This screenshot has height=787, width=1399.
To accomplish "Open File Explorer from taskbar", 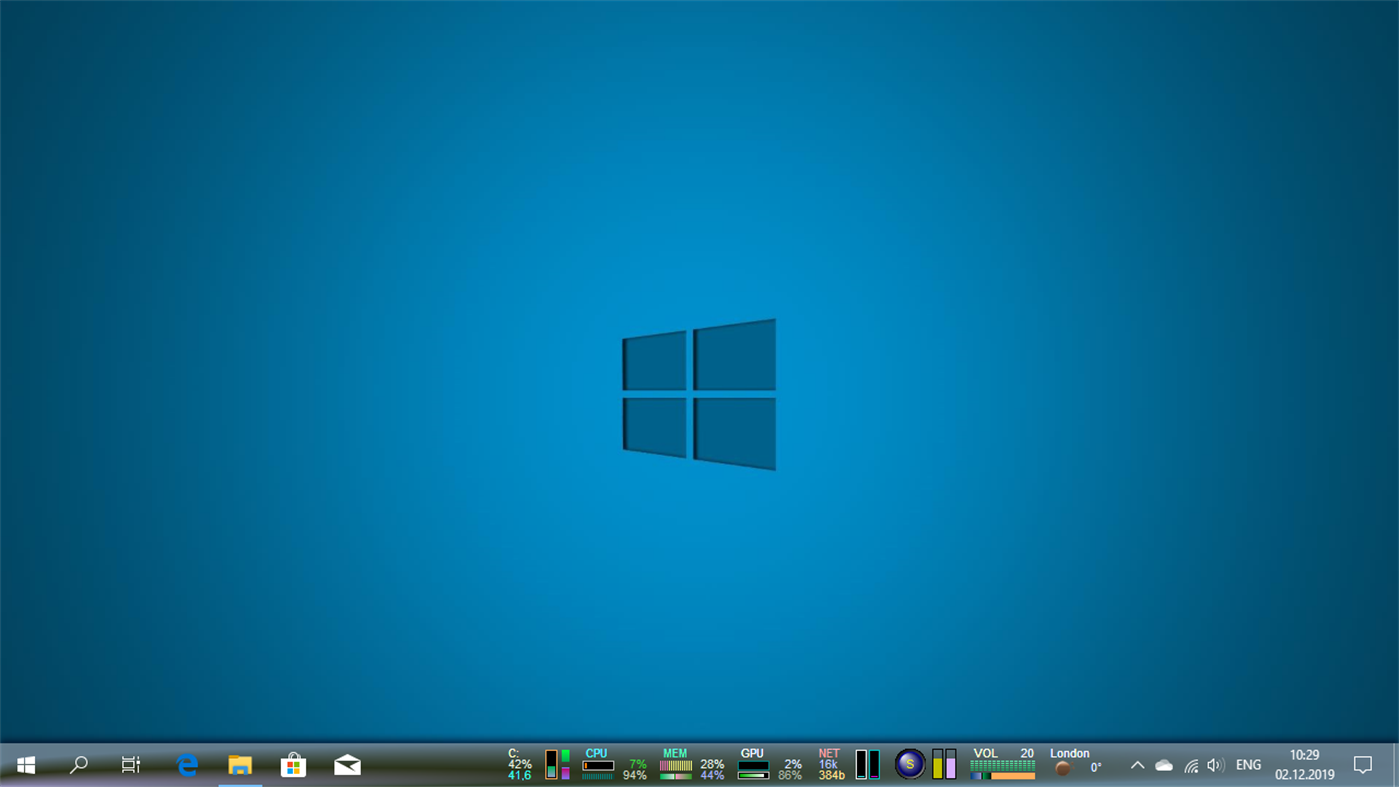I will (x=240, y=765).
